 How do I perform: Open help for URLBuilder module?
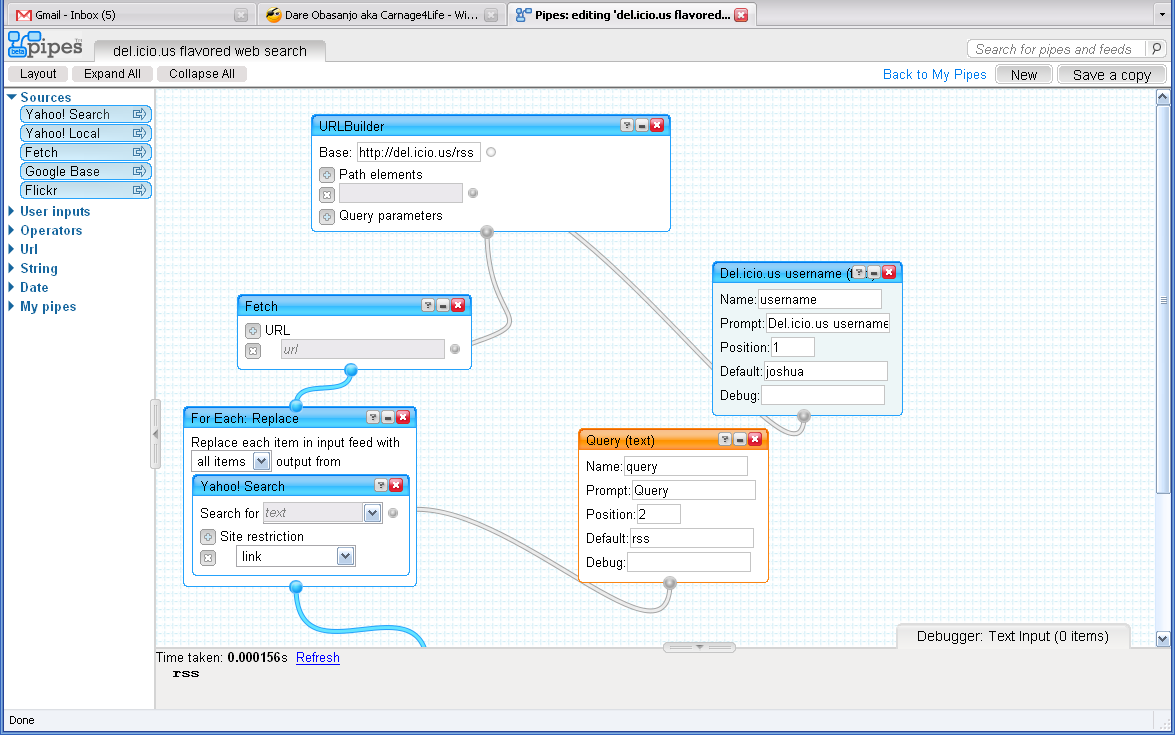point(627,125)
